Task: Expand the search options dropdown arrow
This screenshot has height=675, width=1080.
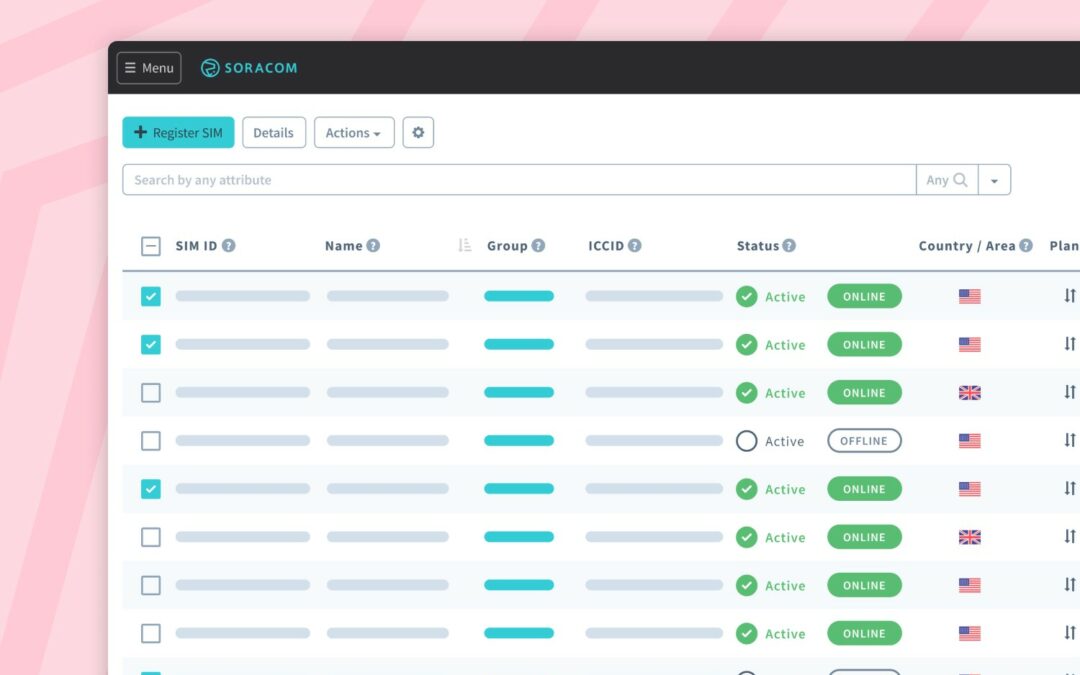Action: tap(994, 180)
